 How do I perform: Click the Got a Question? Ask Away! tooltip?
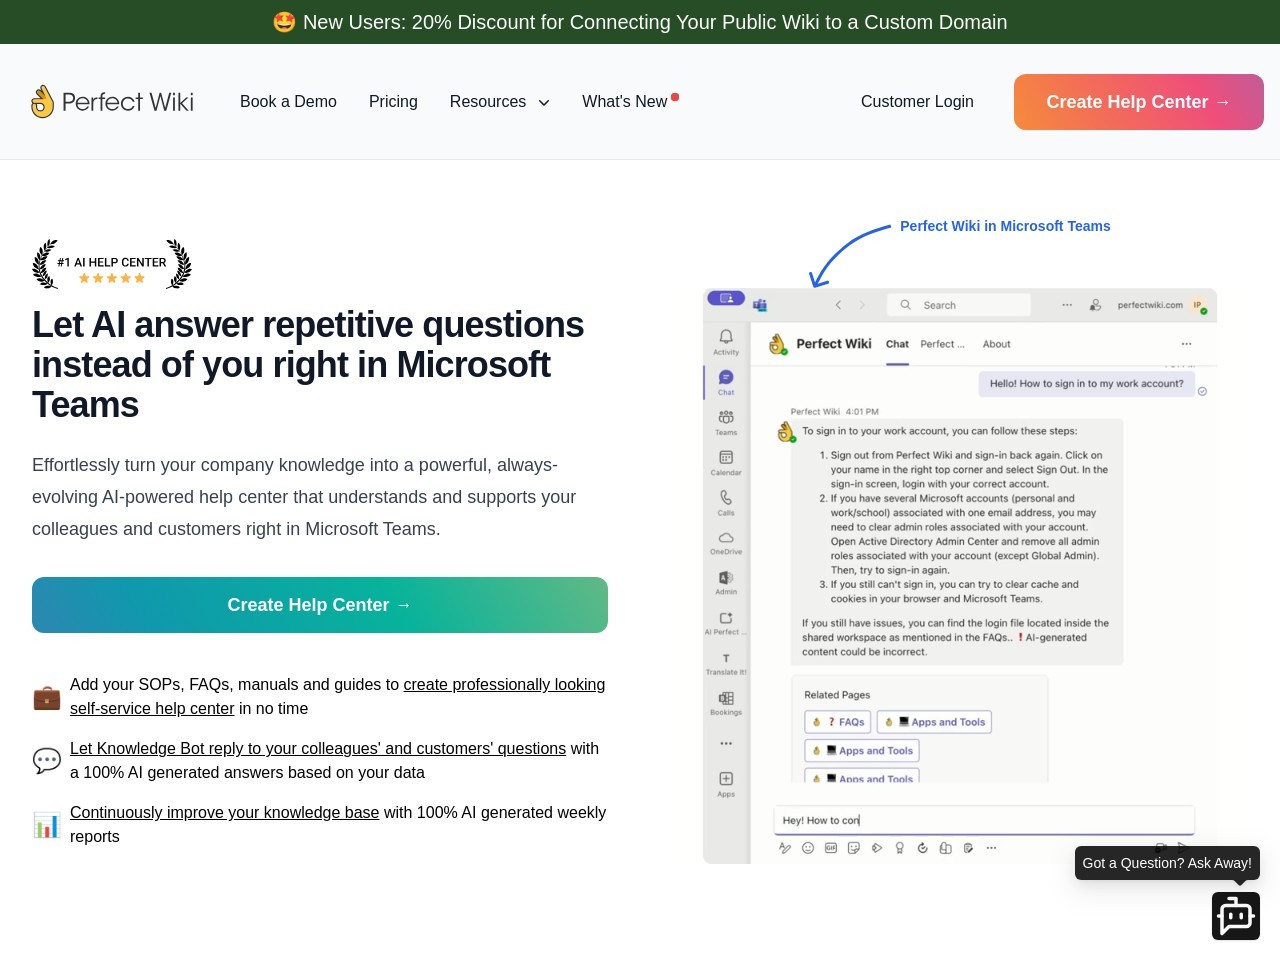pos(1167,863)
